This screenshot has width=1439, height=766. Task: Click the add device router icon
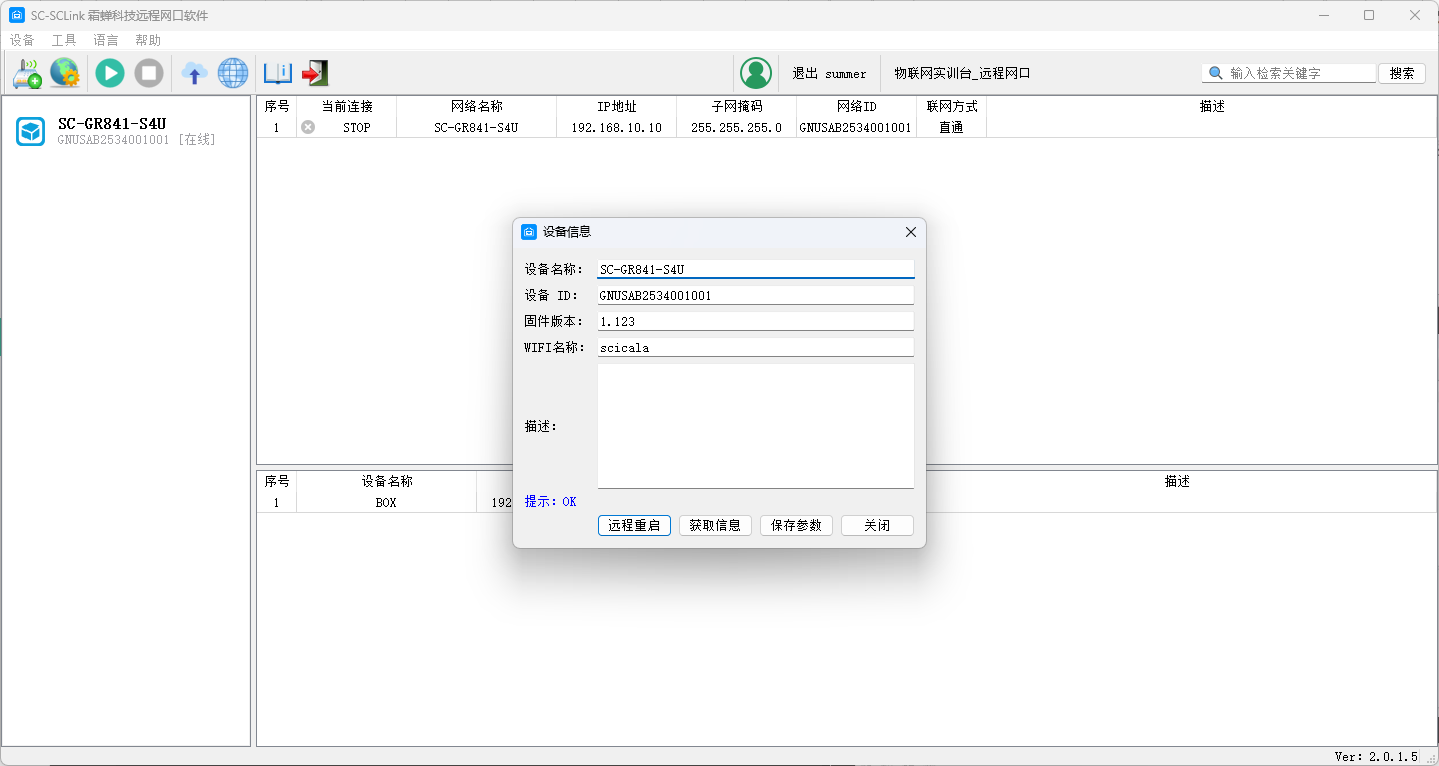coord(26,73)
